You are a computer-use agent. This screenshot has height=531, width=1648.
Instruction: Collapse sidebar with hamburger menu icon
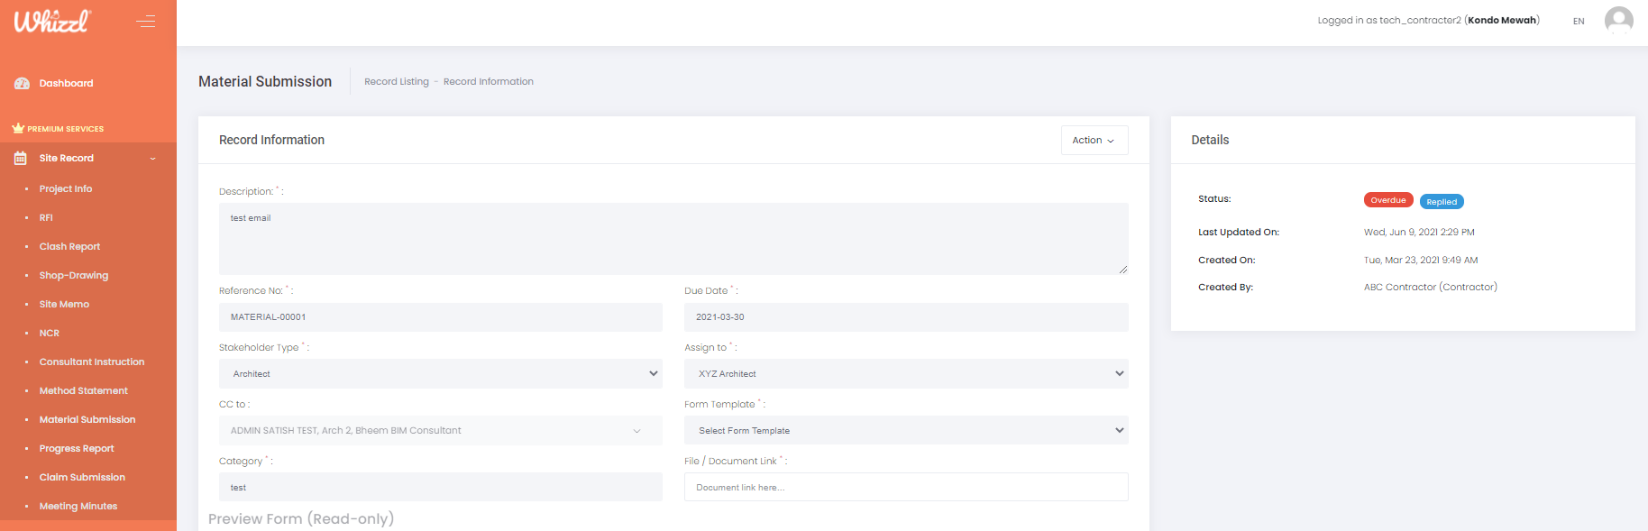146,21
